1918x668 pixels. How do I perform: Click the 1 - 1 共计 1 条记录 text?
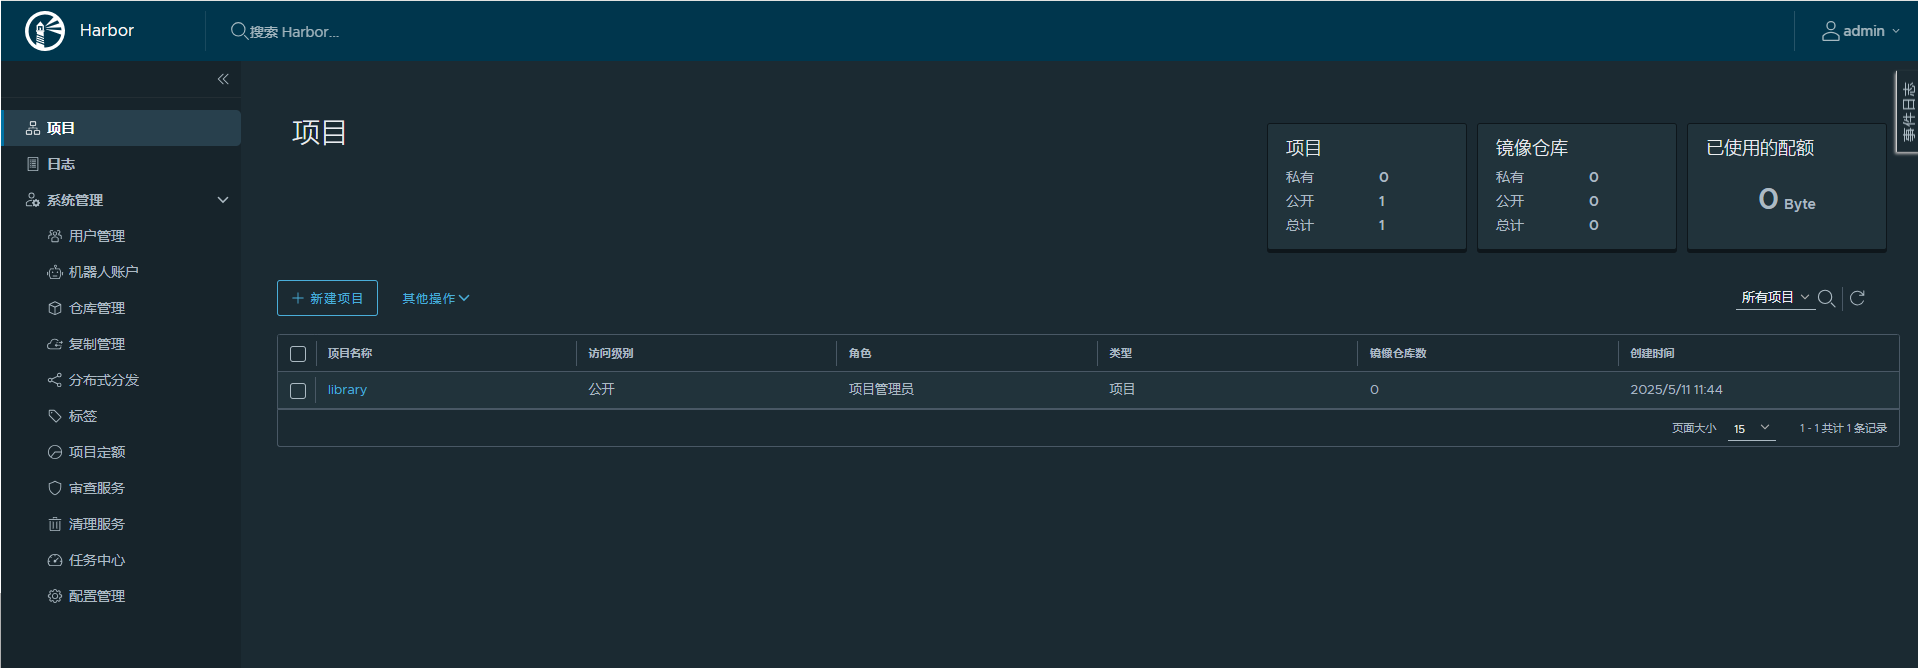[x=1843, y=428]
